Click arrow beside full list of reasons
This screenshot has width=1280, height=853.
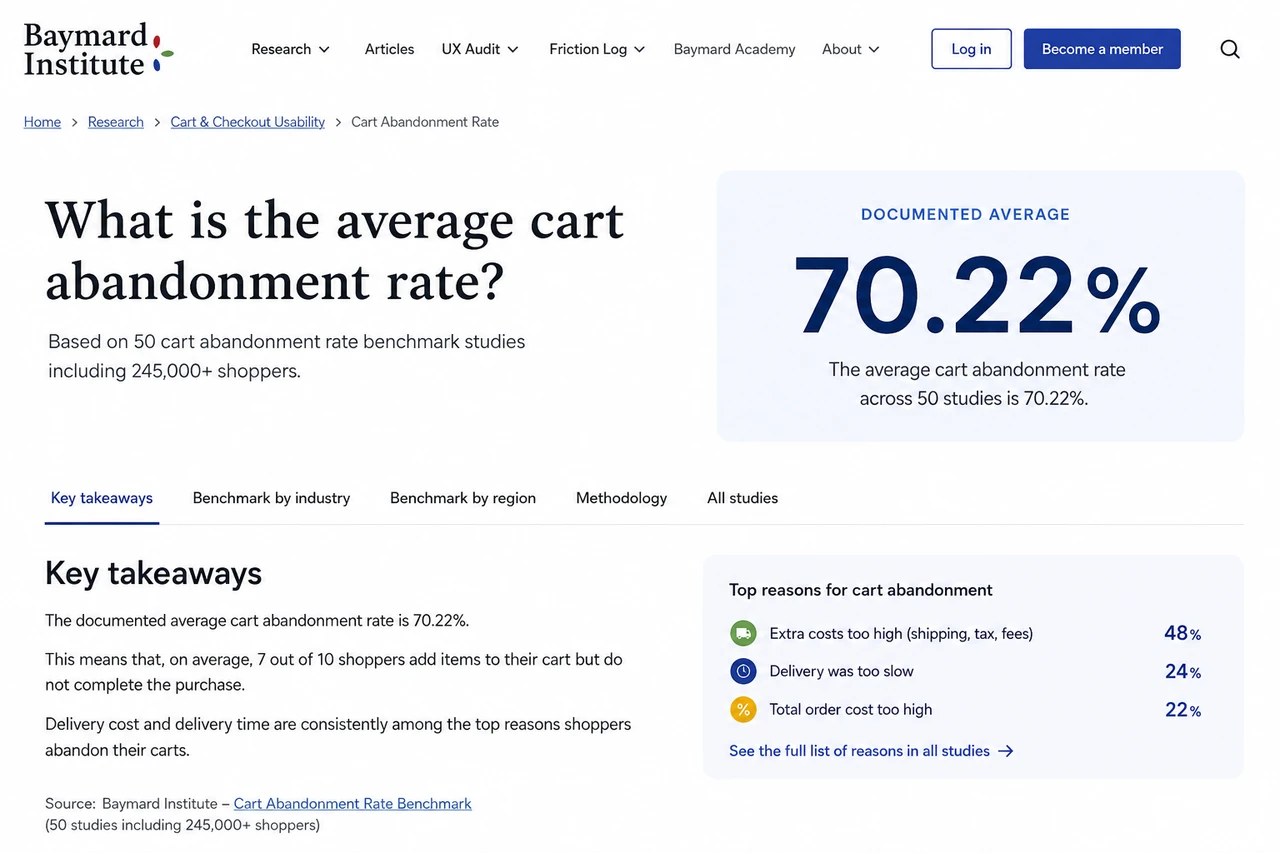tap(1006, 751)
